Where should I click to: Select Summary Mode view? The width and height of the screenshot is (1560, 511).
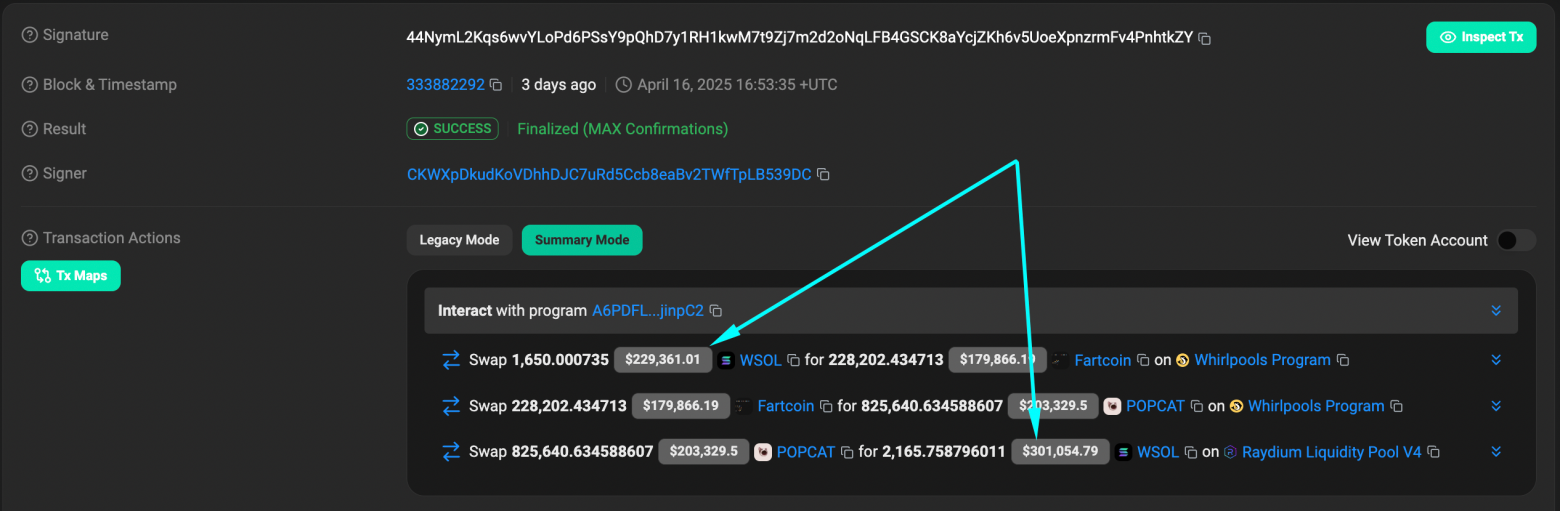582,240
